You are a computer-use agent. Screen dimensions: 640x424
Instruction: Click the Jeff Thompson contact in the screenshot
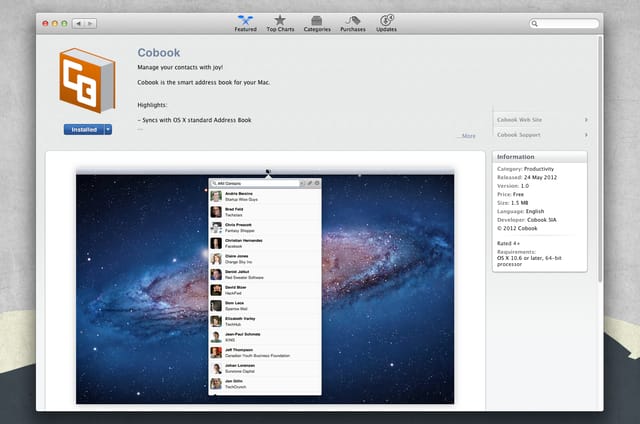click(x=265, y=353)
